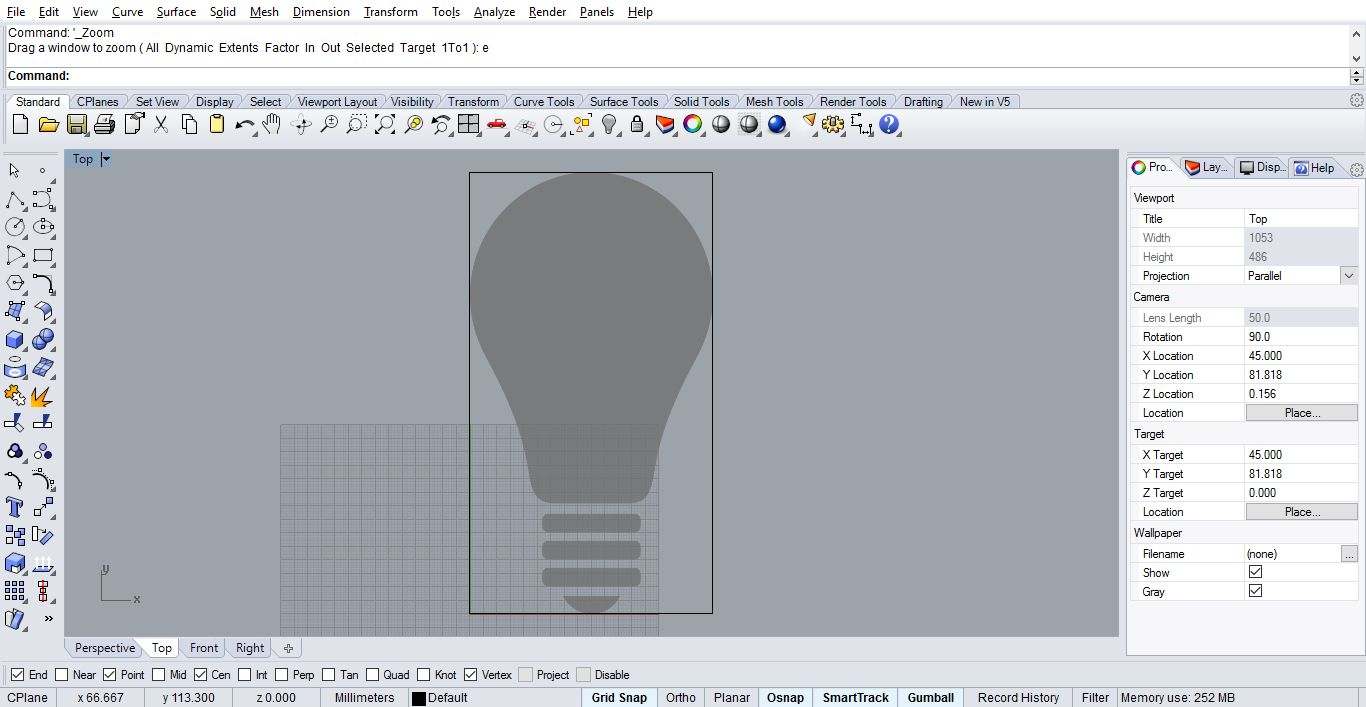Click the Print icon
1366x707 pixels.
pyautogui.click(x=104, y=125)
